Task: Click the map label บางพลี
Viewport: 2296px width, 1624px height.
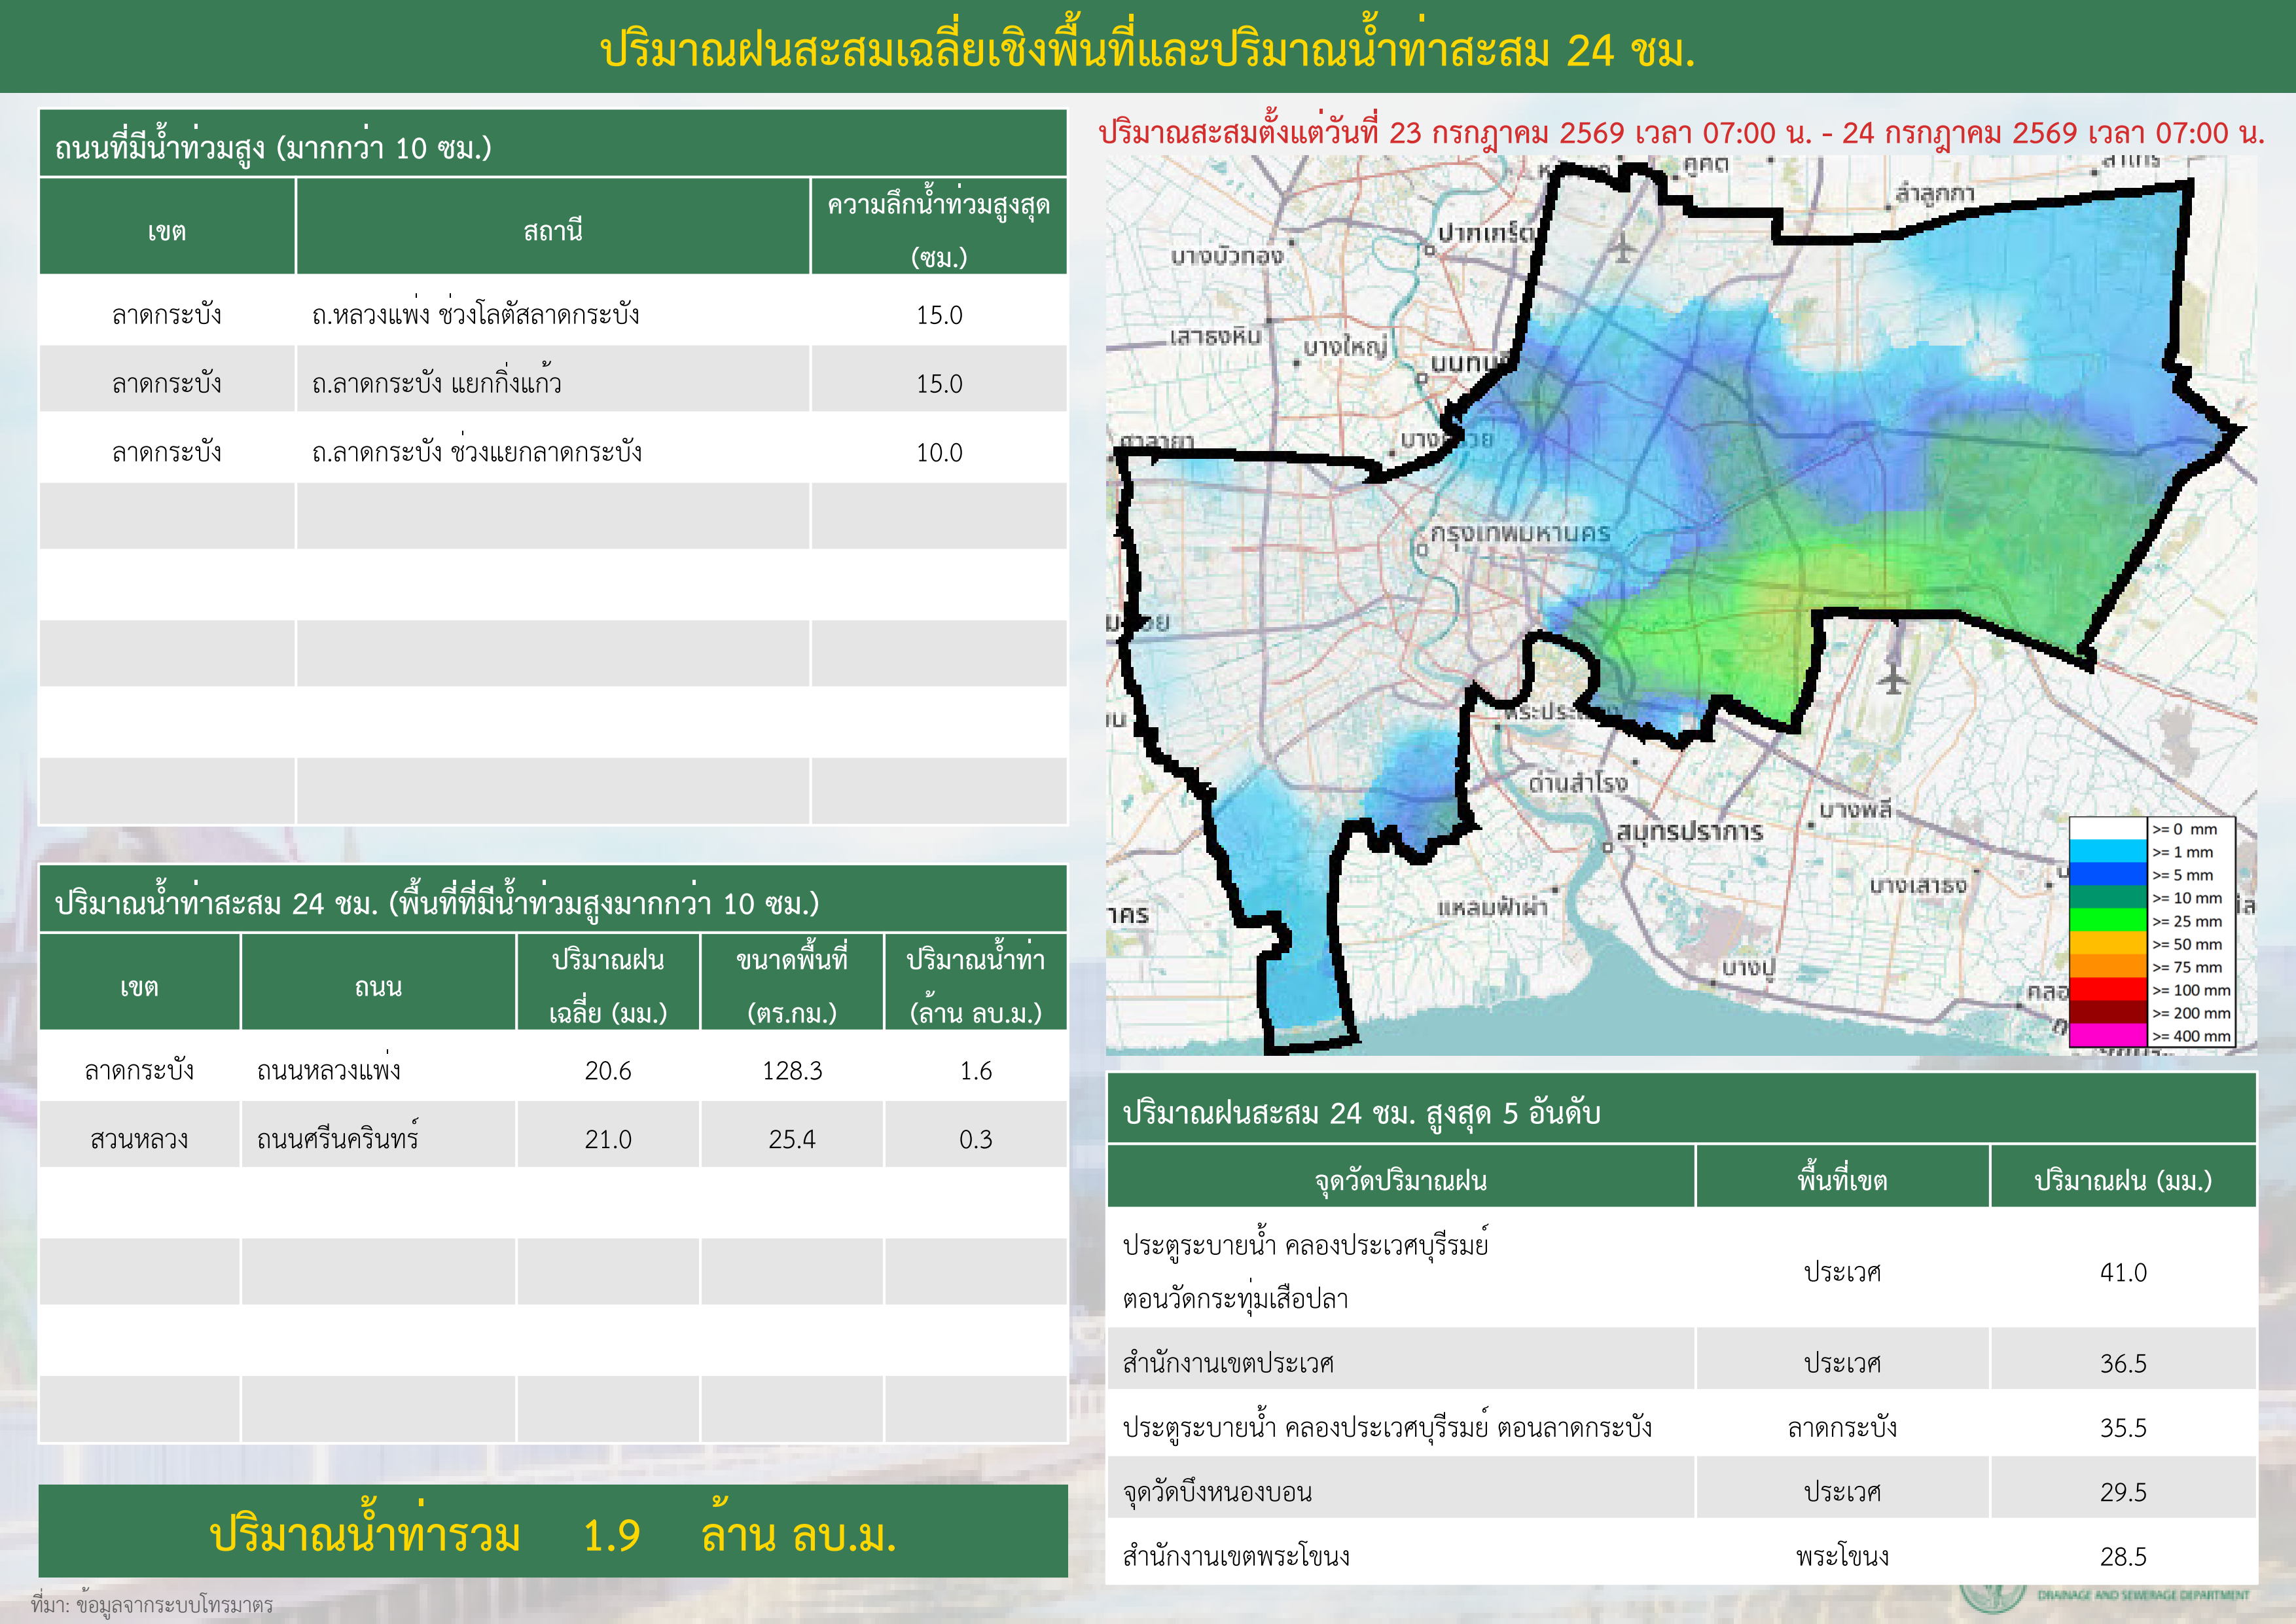Action: click(1856, 810)
